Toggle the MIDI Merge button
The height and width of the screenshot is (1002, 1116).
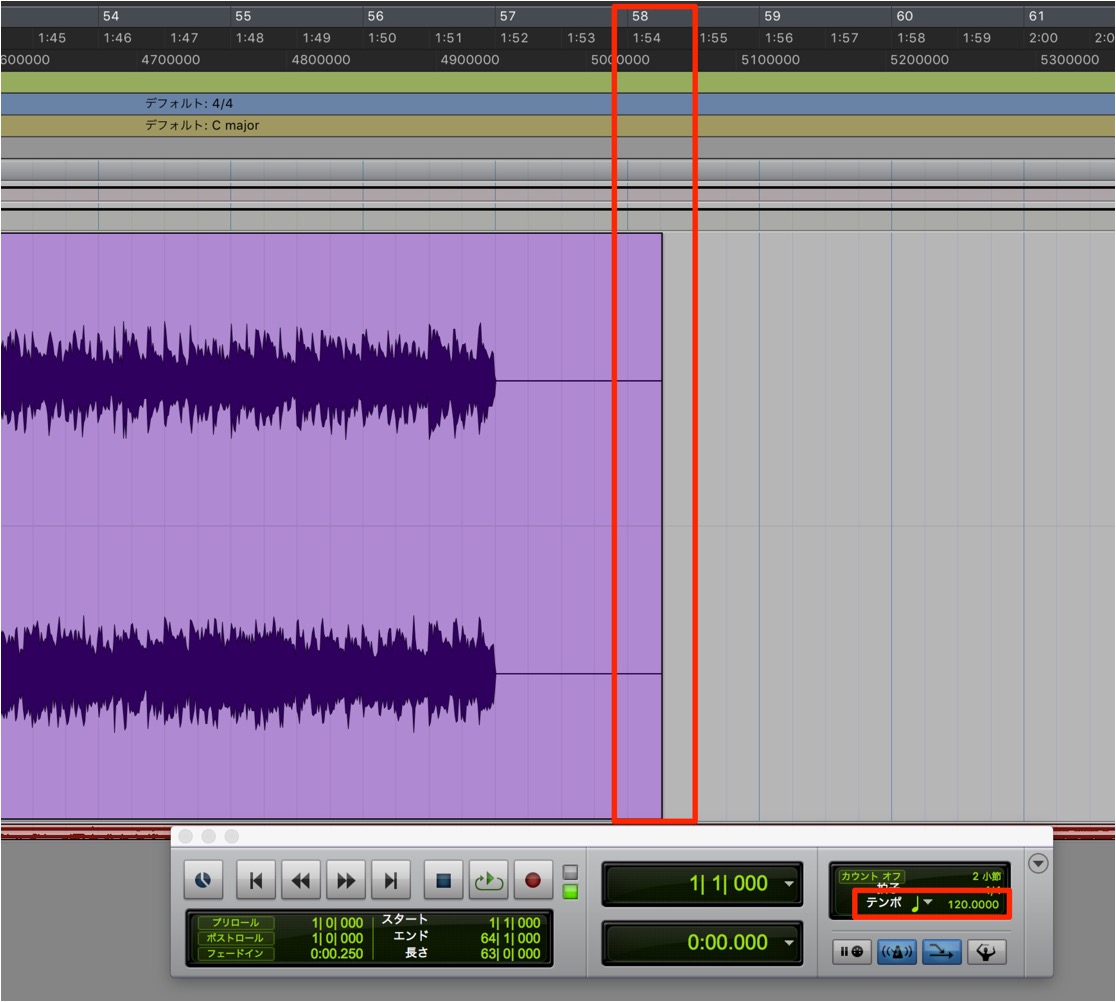[x=942, y=951]
